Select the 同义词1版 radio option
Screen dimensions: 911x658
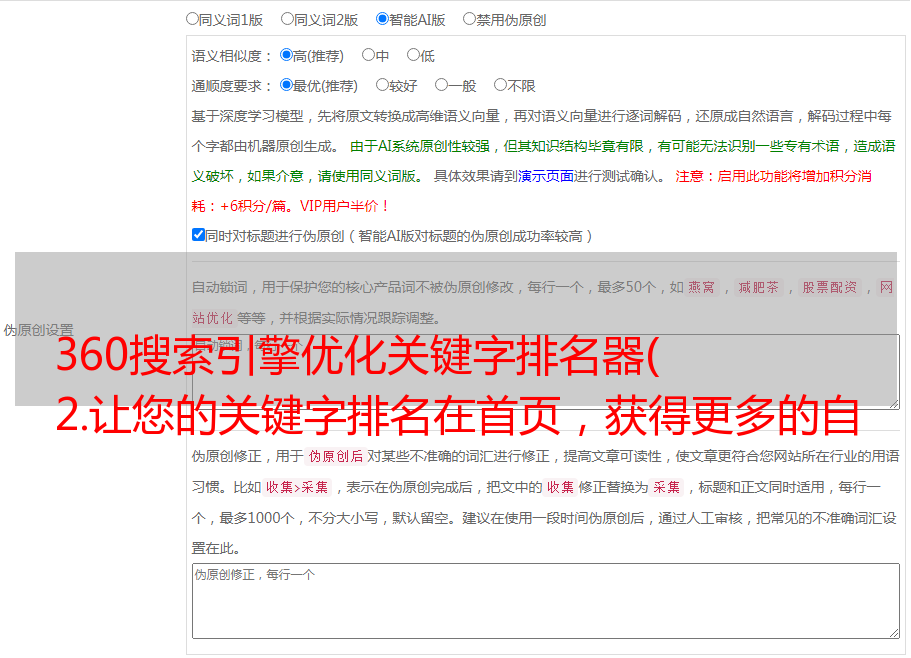point(192,19)
